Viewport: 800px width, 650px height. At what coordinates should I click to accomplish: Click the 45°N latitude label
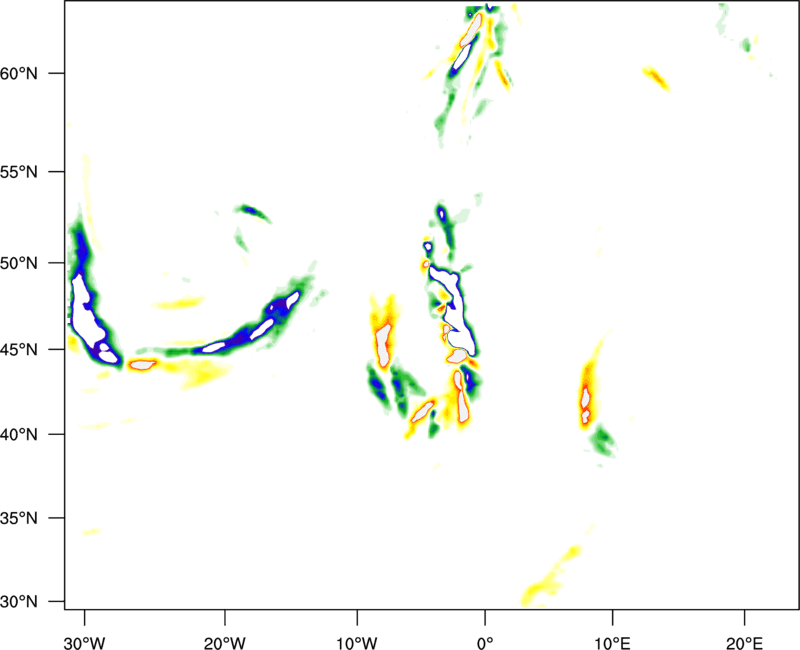(x=19, y=350)
